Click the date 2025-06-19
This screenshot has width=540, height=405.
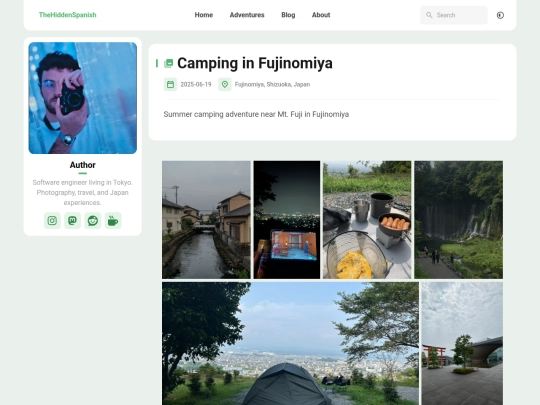[x=196, y=84]
